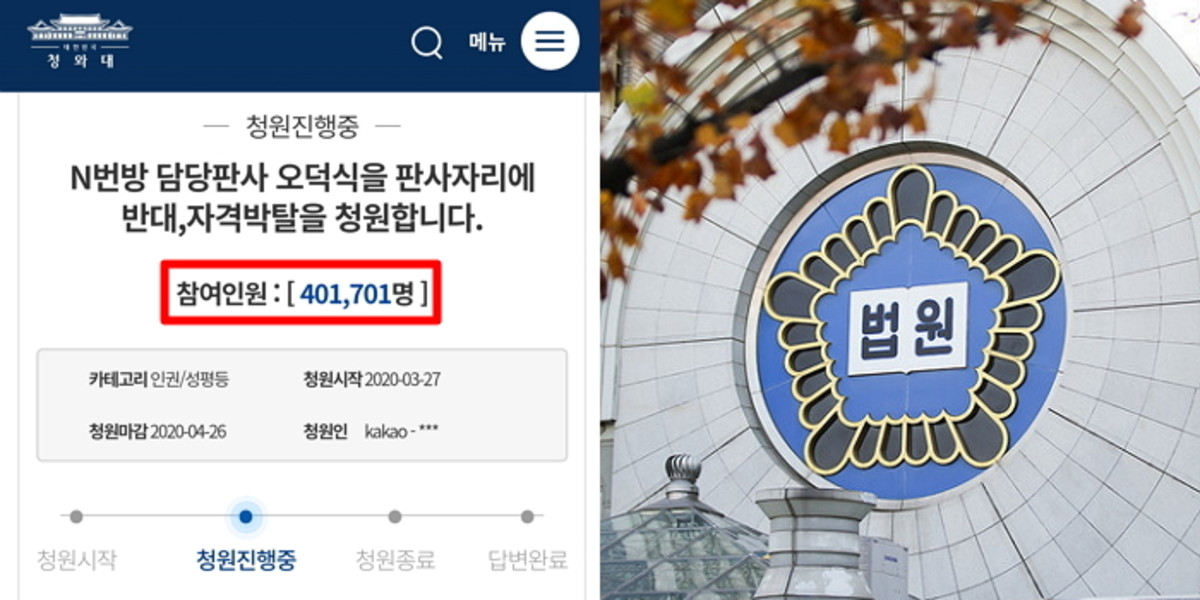Open the search magnifier icon
Viewport: 1200px width, 600px height.
pyautogui.click(x=427, y=42)
